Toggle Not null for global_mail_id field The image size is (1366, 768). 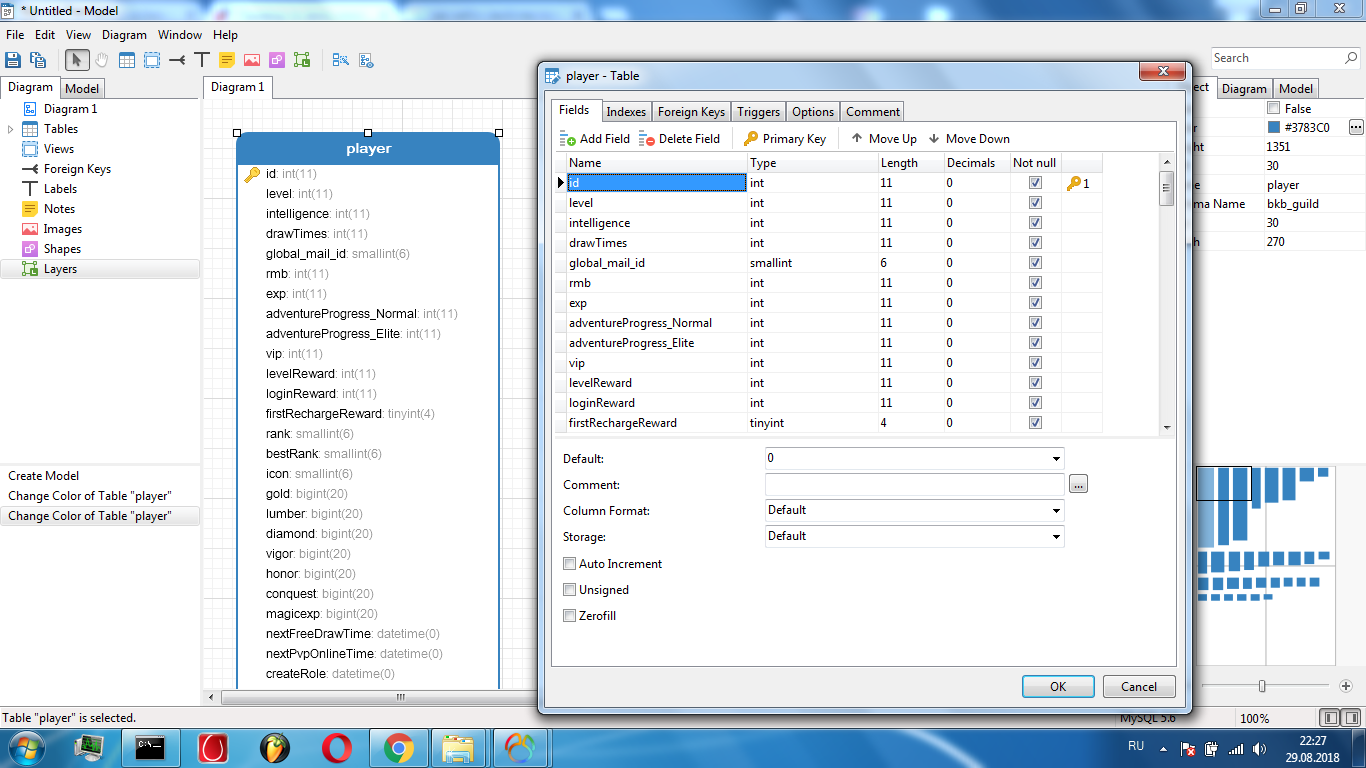[1035, 263]
